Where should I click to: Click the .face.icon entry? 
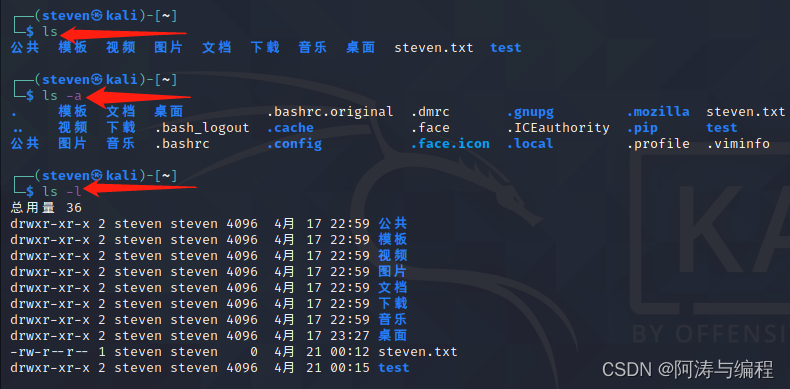[x=450, y=144]
